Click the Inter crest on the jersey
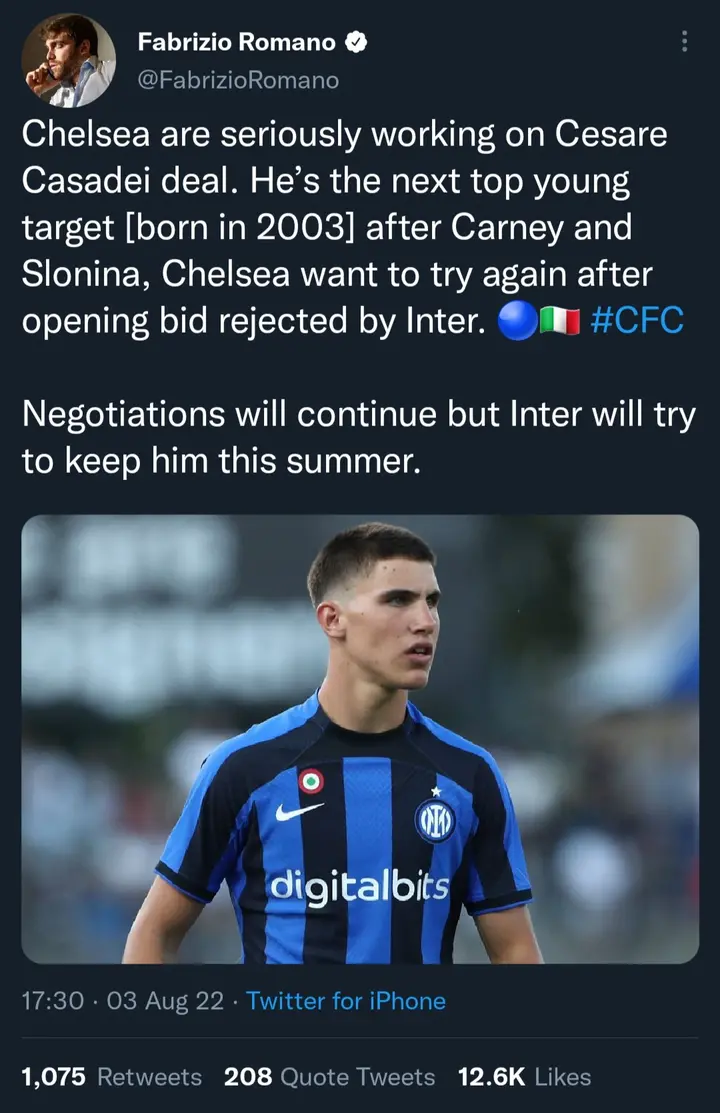Image resolution: width=720 pixels, height=1113 pixels. (435, 821)
